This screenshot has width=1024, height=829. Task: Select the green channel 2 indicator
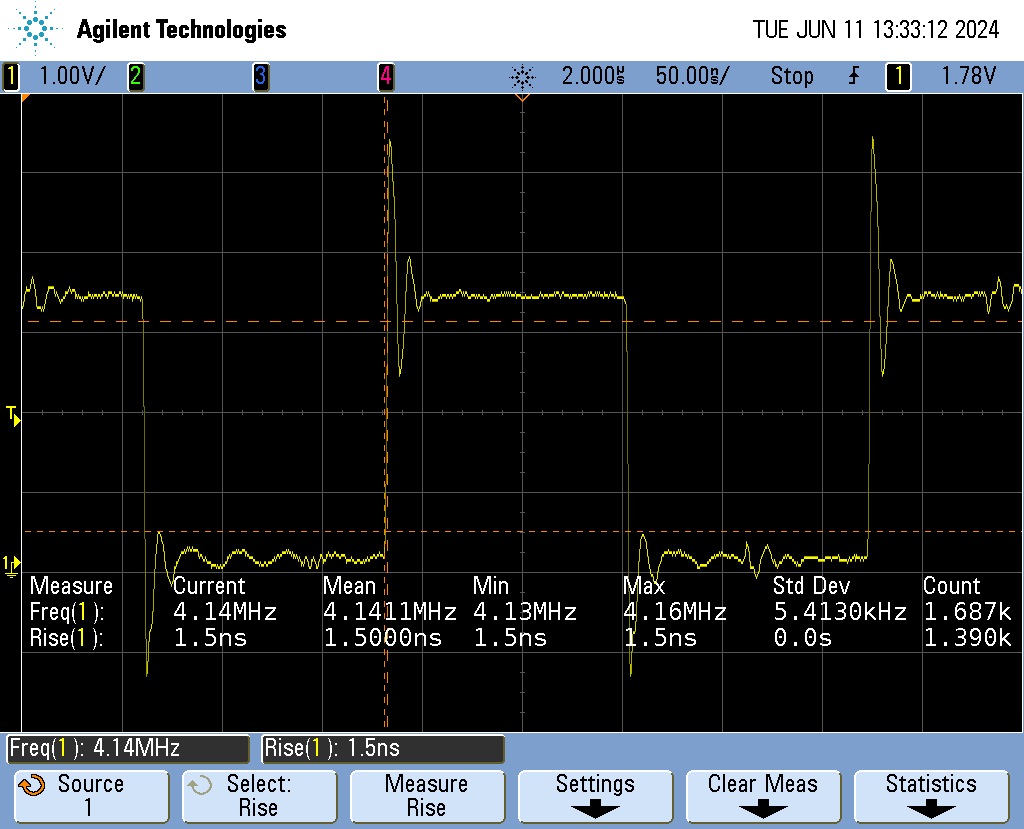coord(135,76)
